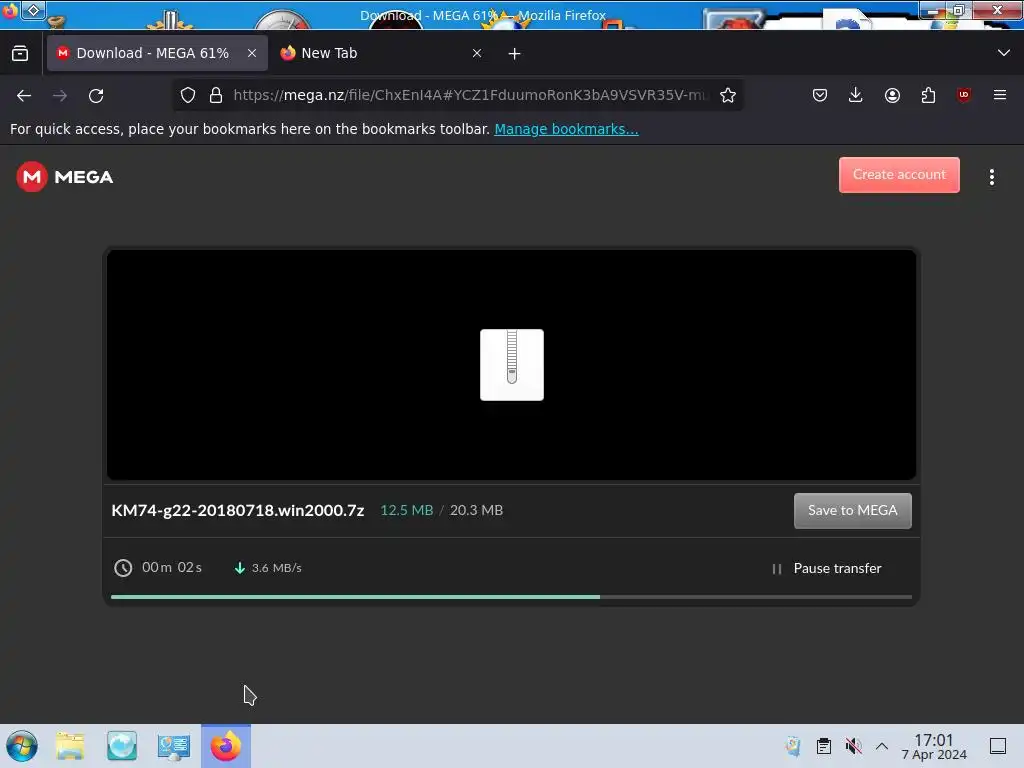Click the 00m 02s remaining time text
Image resolution: width=1024 pixels, height=768 pixels.
point(172,568)
